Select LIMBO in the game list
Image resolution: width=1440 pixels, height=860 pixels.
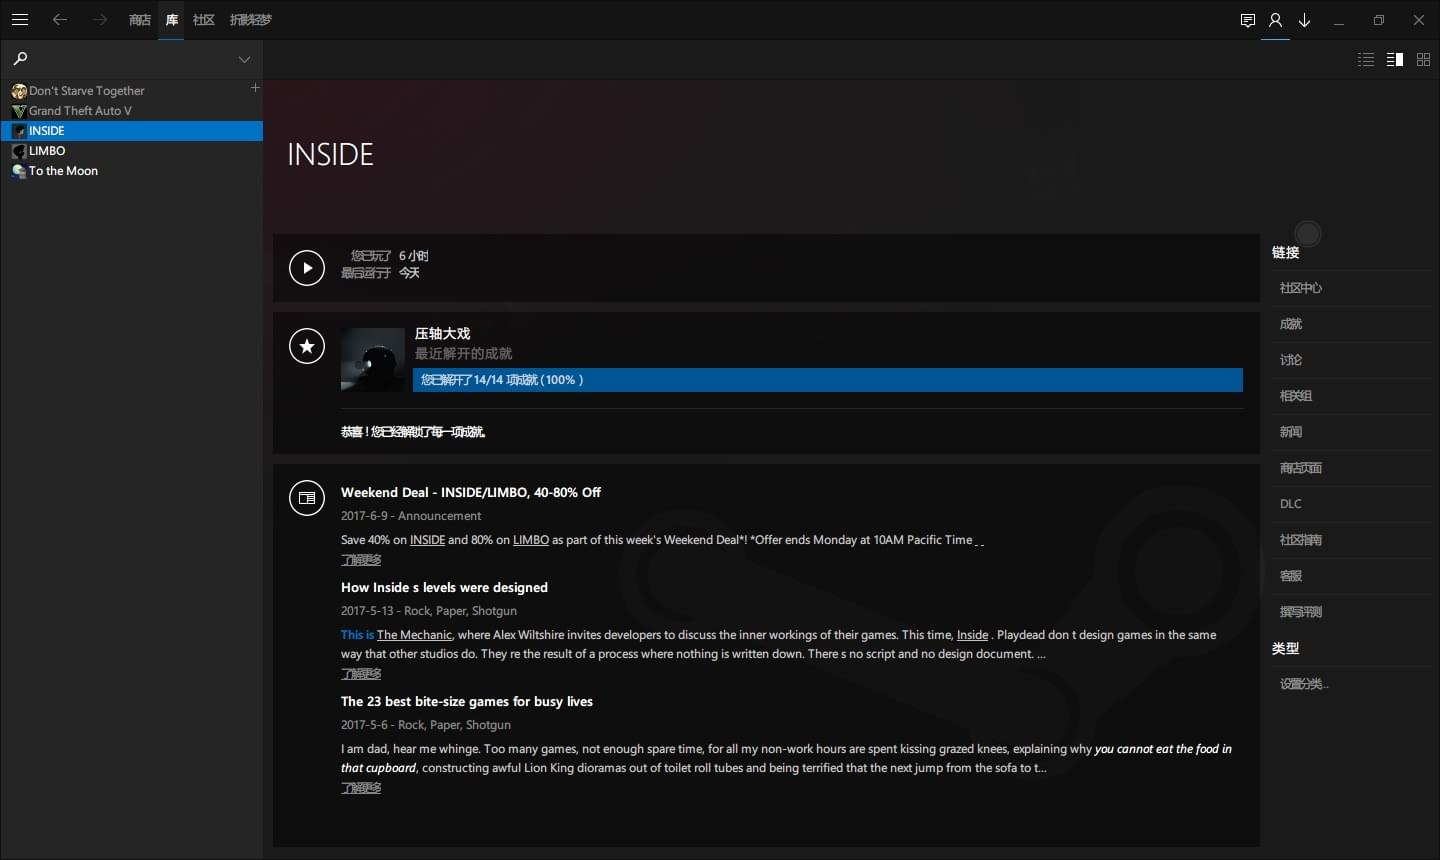click(47, 151)
